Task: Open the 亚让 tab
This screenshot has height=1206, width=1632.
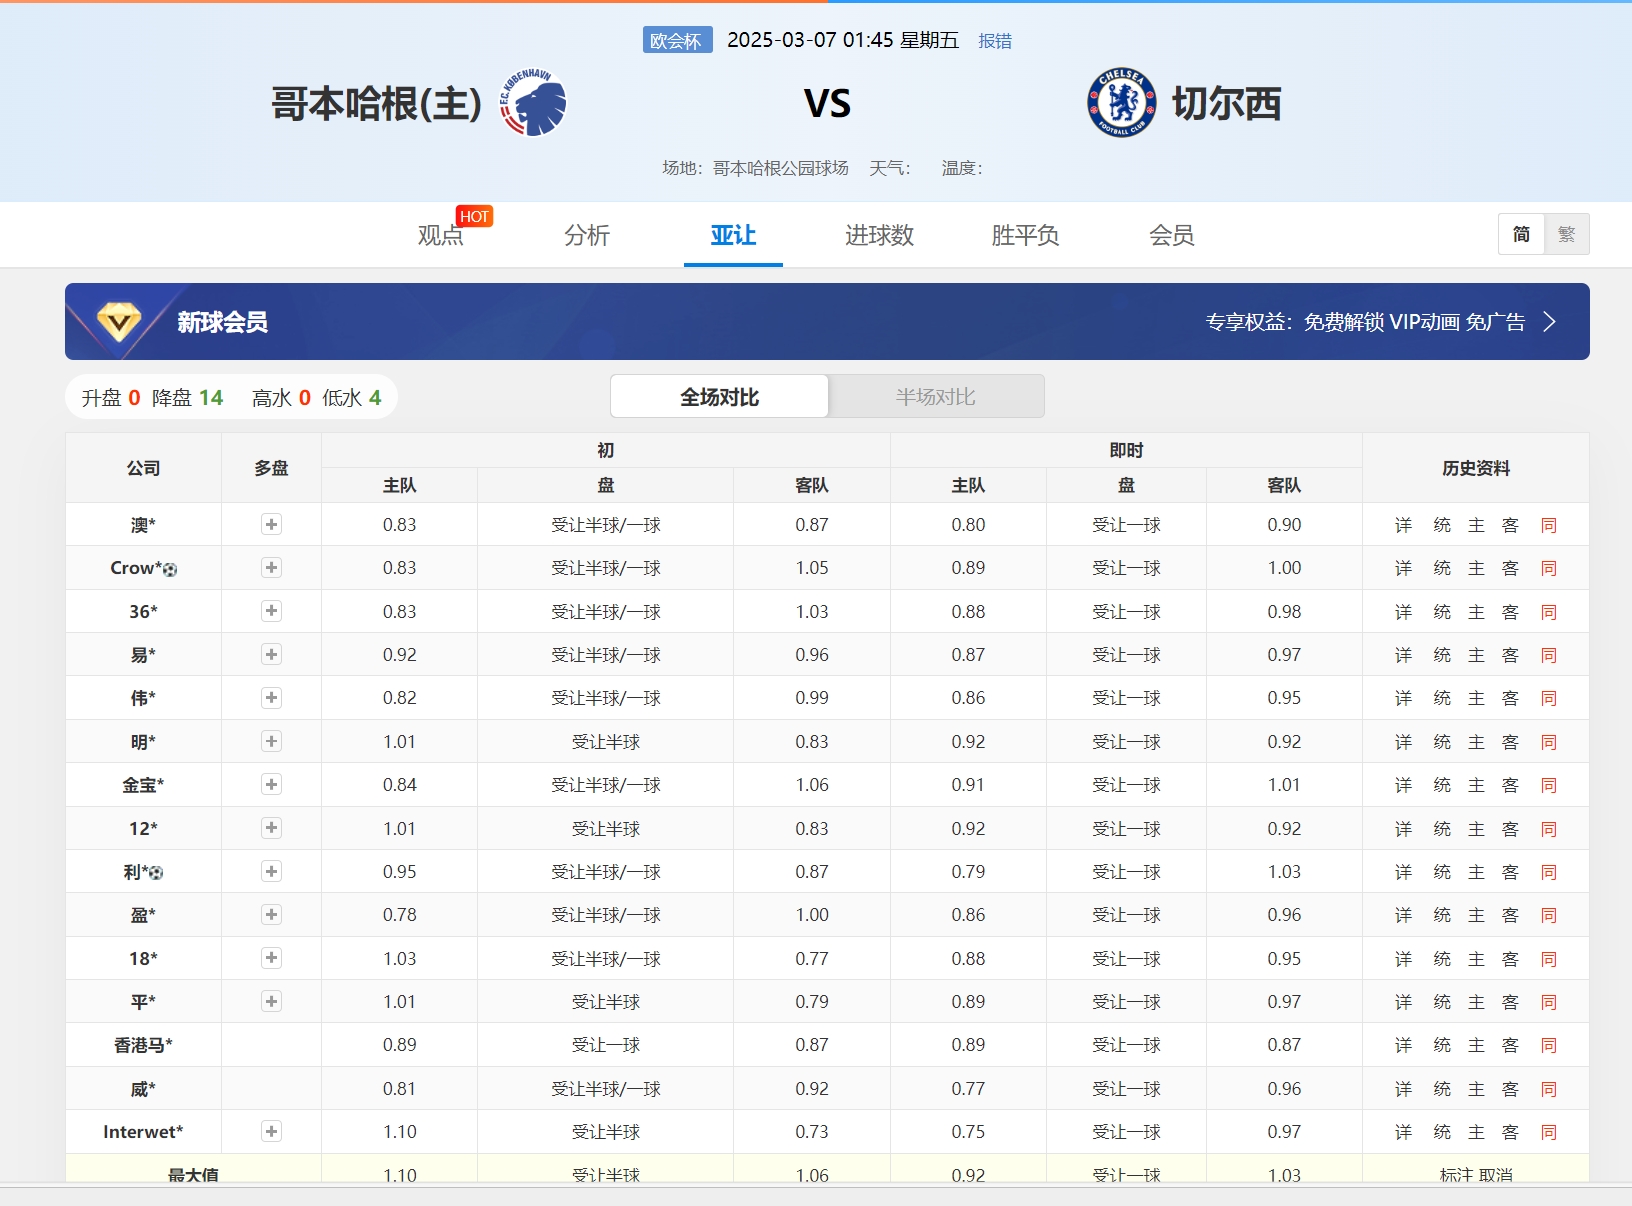Action: [x=733, y=235]
